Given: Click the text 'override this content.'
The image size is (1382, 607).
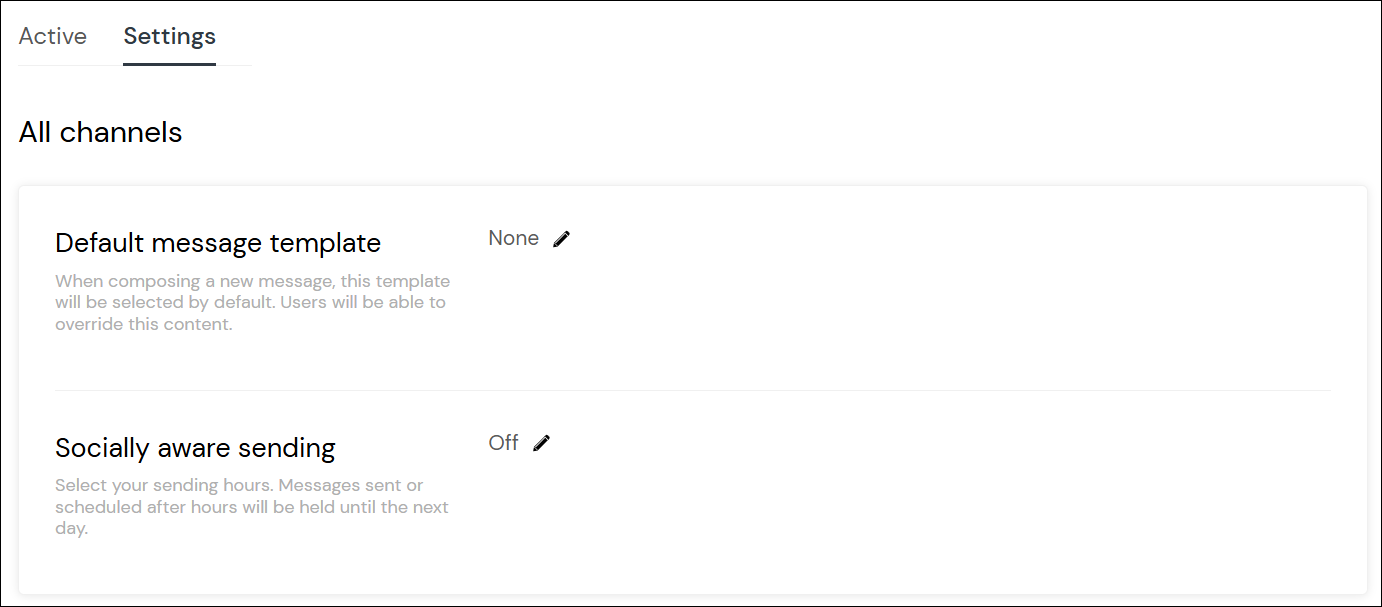Looking at the screenshot, I should [143, 324].
